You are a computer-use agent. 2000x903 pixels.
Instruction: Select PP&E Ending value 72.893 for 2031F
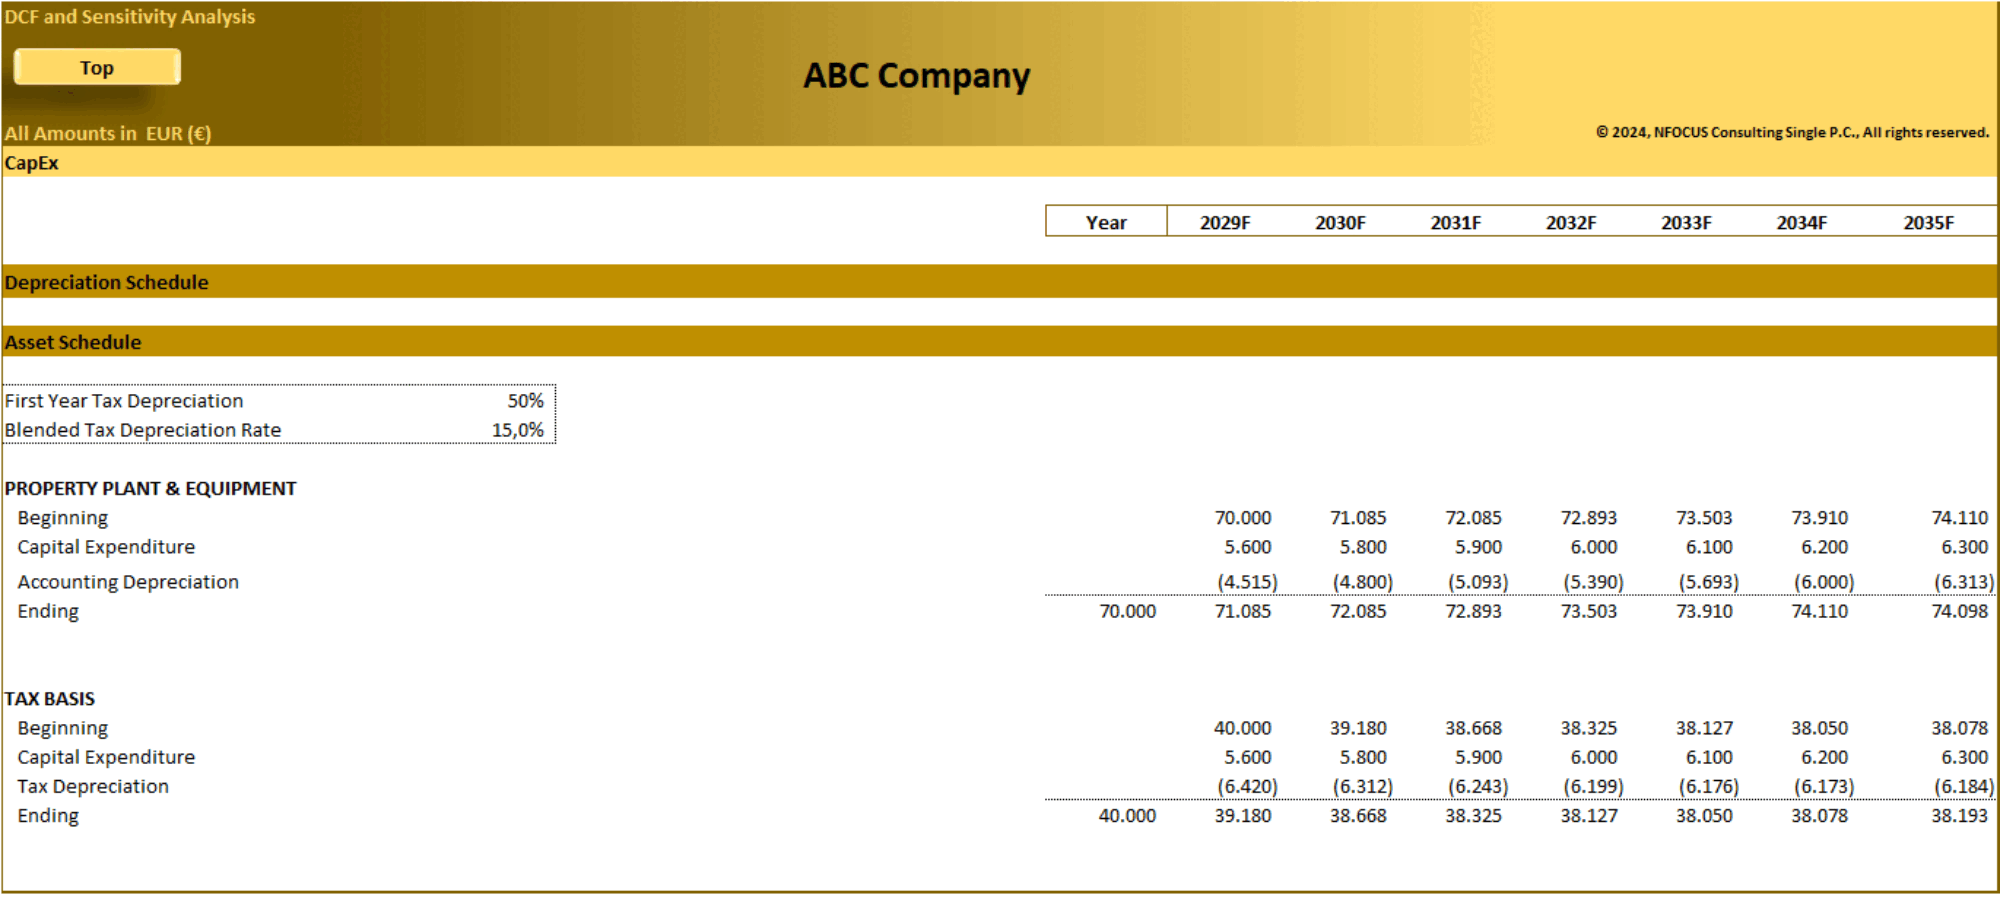(x=1473, y=611)
